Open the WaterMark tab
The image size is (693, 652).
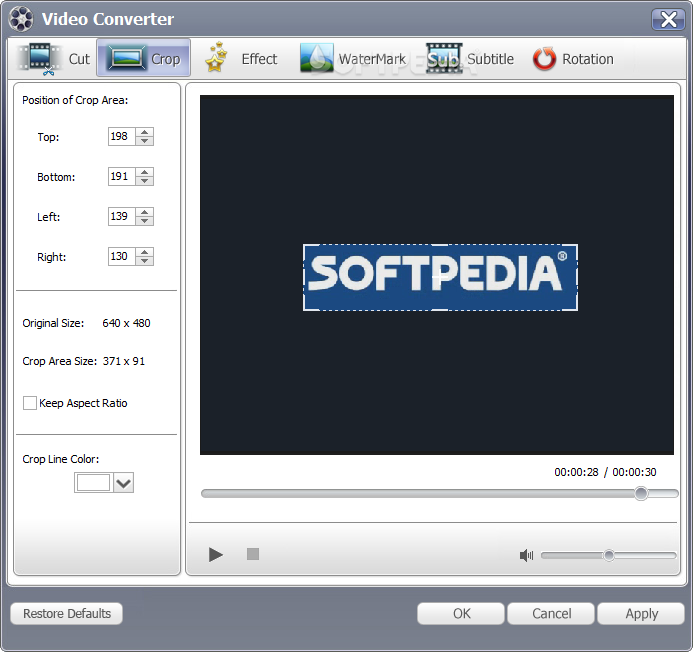(x=353, y=59)
